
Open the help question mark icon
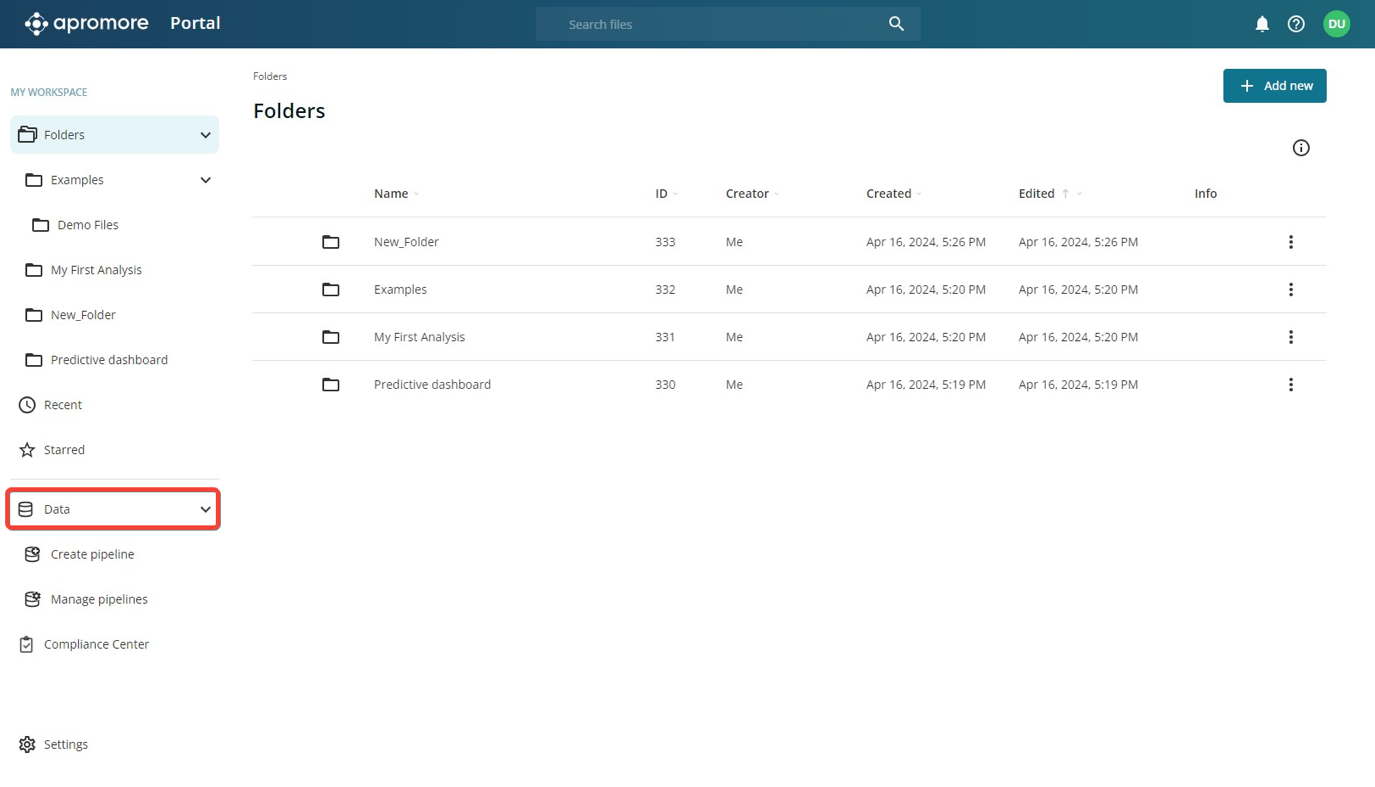coord(1296,24)
